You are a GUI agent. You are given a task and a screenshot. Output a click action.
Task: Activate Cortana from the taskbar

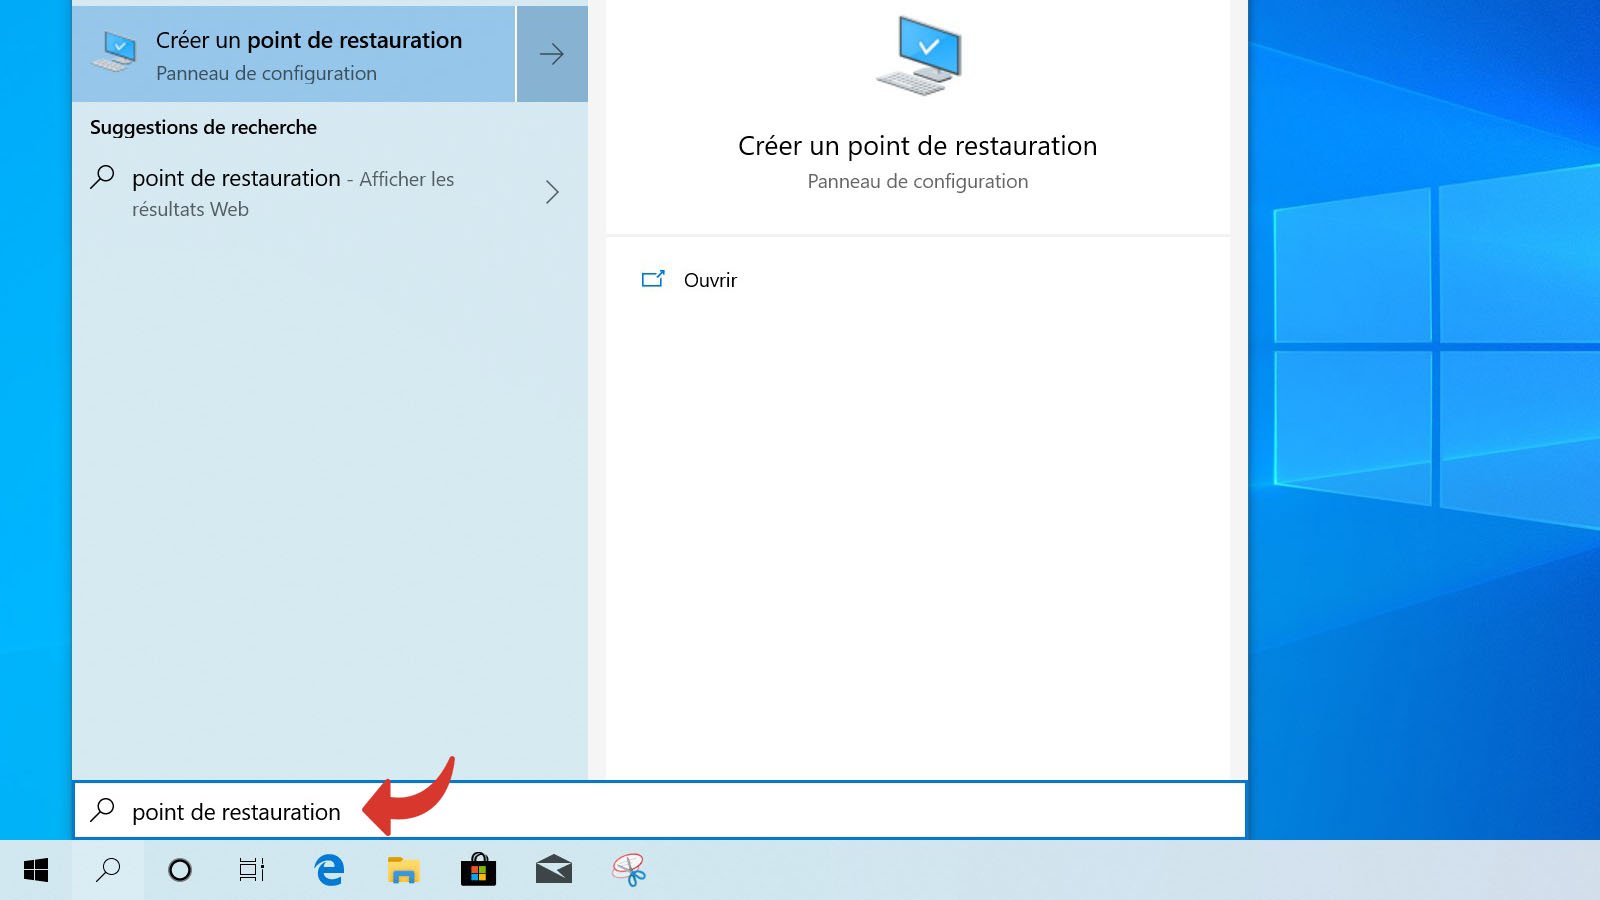[180, 870]
